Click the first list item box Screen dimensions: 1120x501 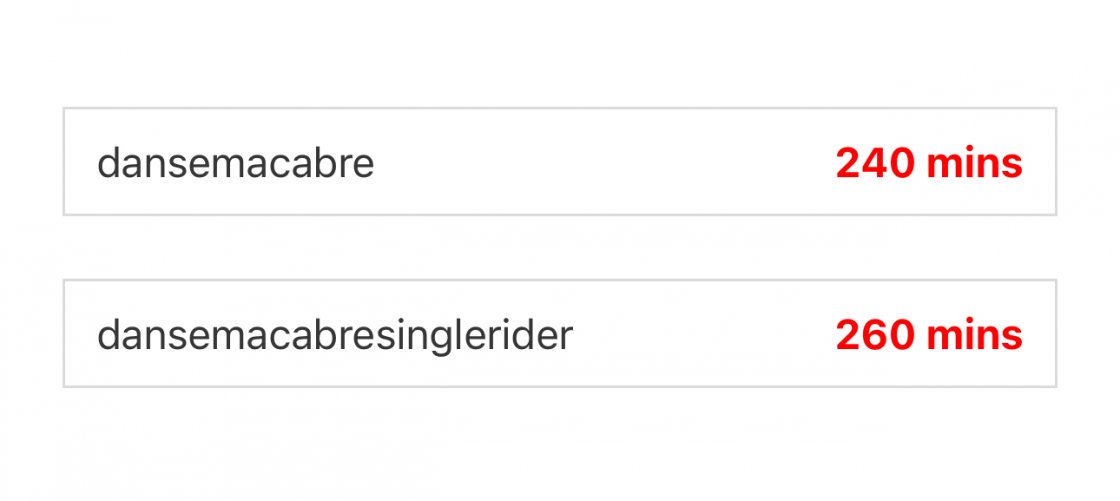(x=559, y=162)
